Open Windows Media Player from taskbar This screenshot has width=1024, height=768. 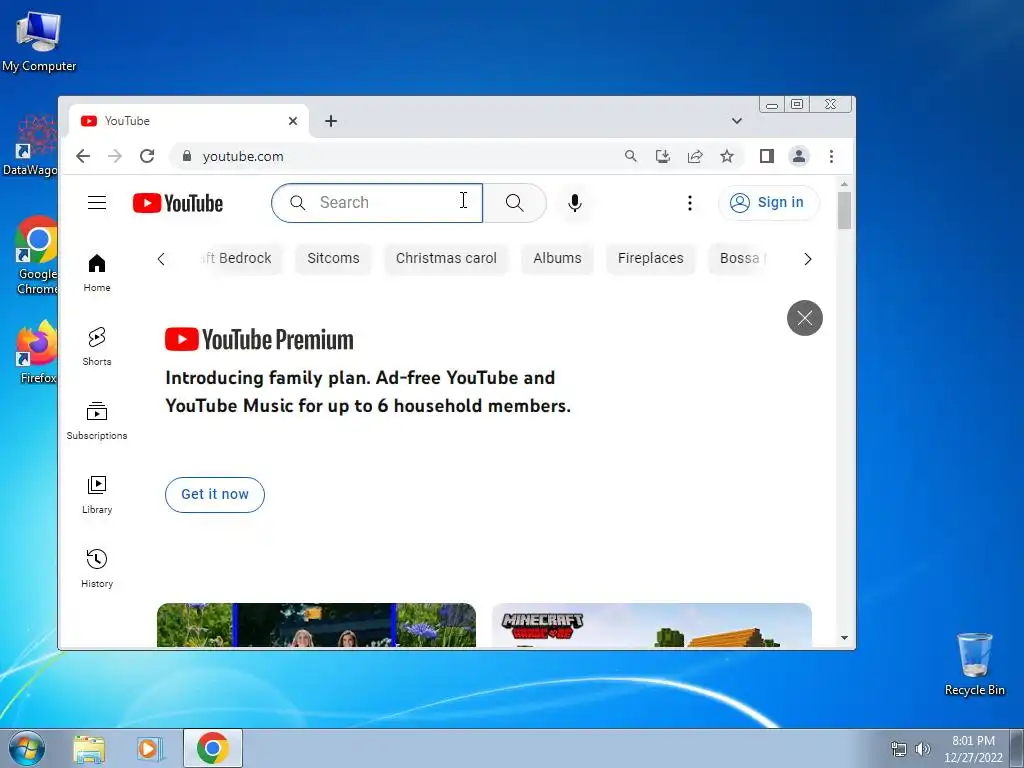click(150, 749)
